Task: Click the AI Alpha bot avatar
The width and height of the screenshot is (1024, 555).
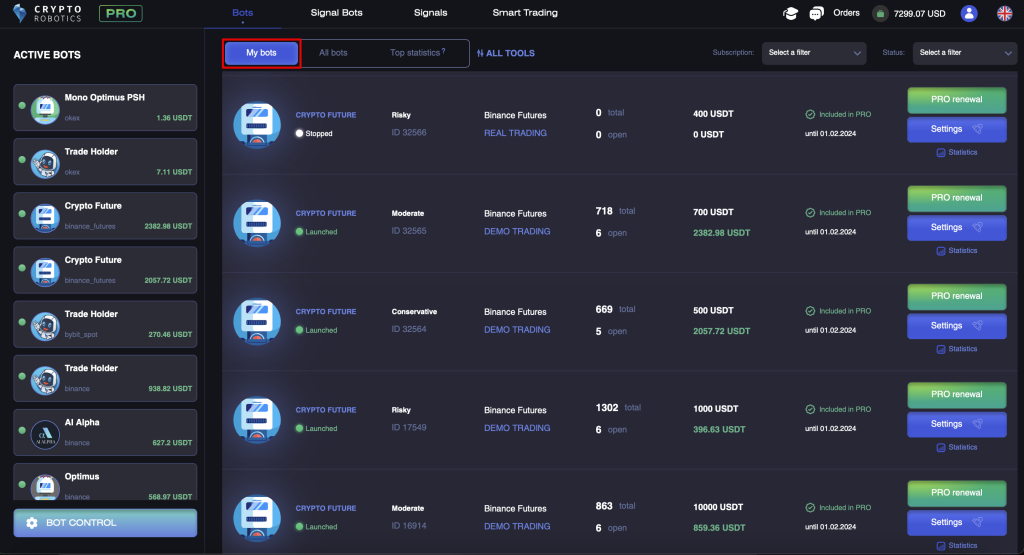Action: (45, 434)
